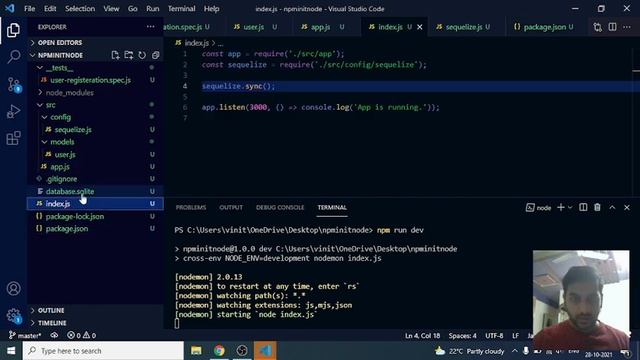Close the index.js editor tab
The height and width of the screenshot is (360, 640).
(x=420, y=27)
